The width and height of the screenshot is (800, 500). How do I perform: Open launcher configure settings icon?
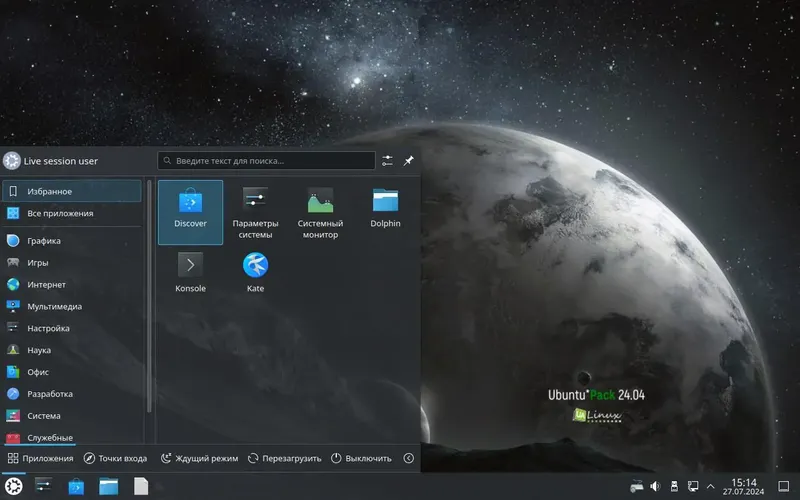coord(387,161)
